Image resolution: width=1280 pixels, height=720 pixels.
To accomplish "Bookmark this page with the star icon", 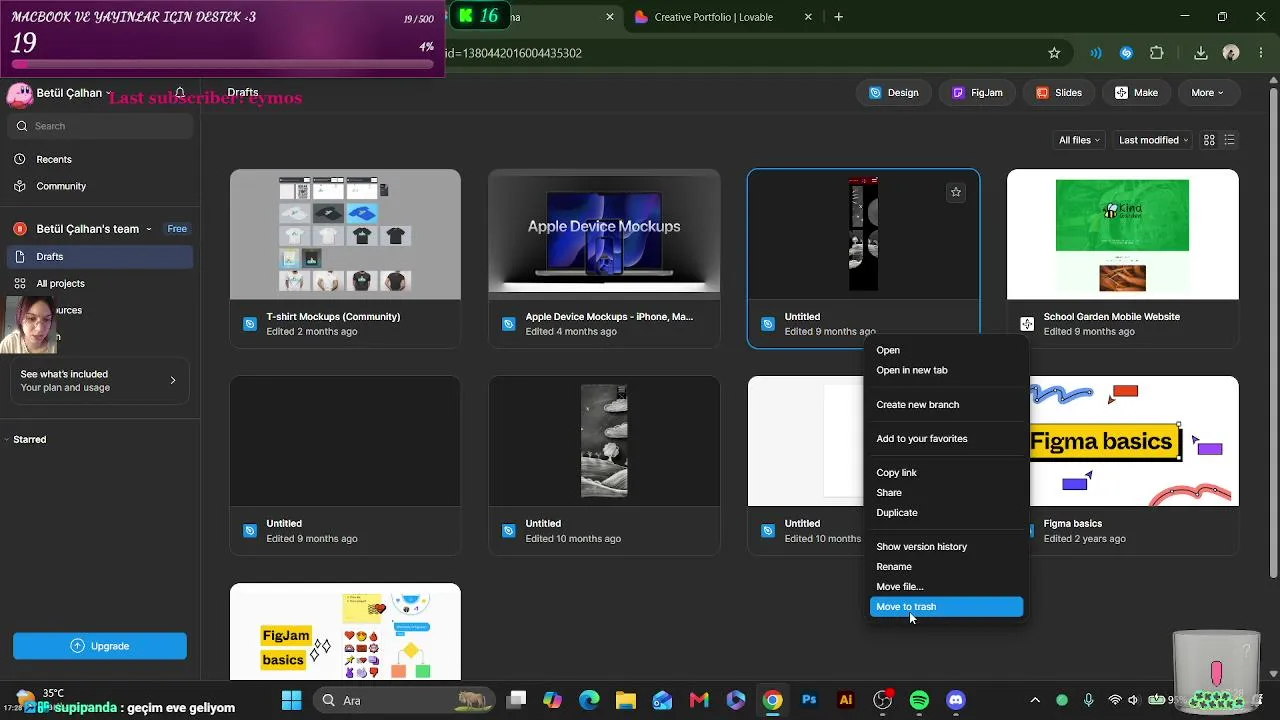I will tap(1054, 53).
